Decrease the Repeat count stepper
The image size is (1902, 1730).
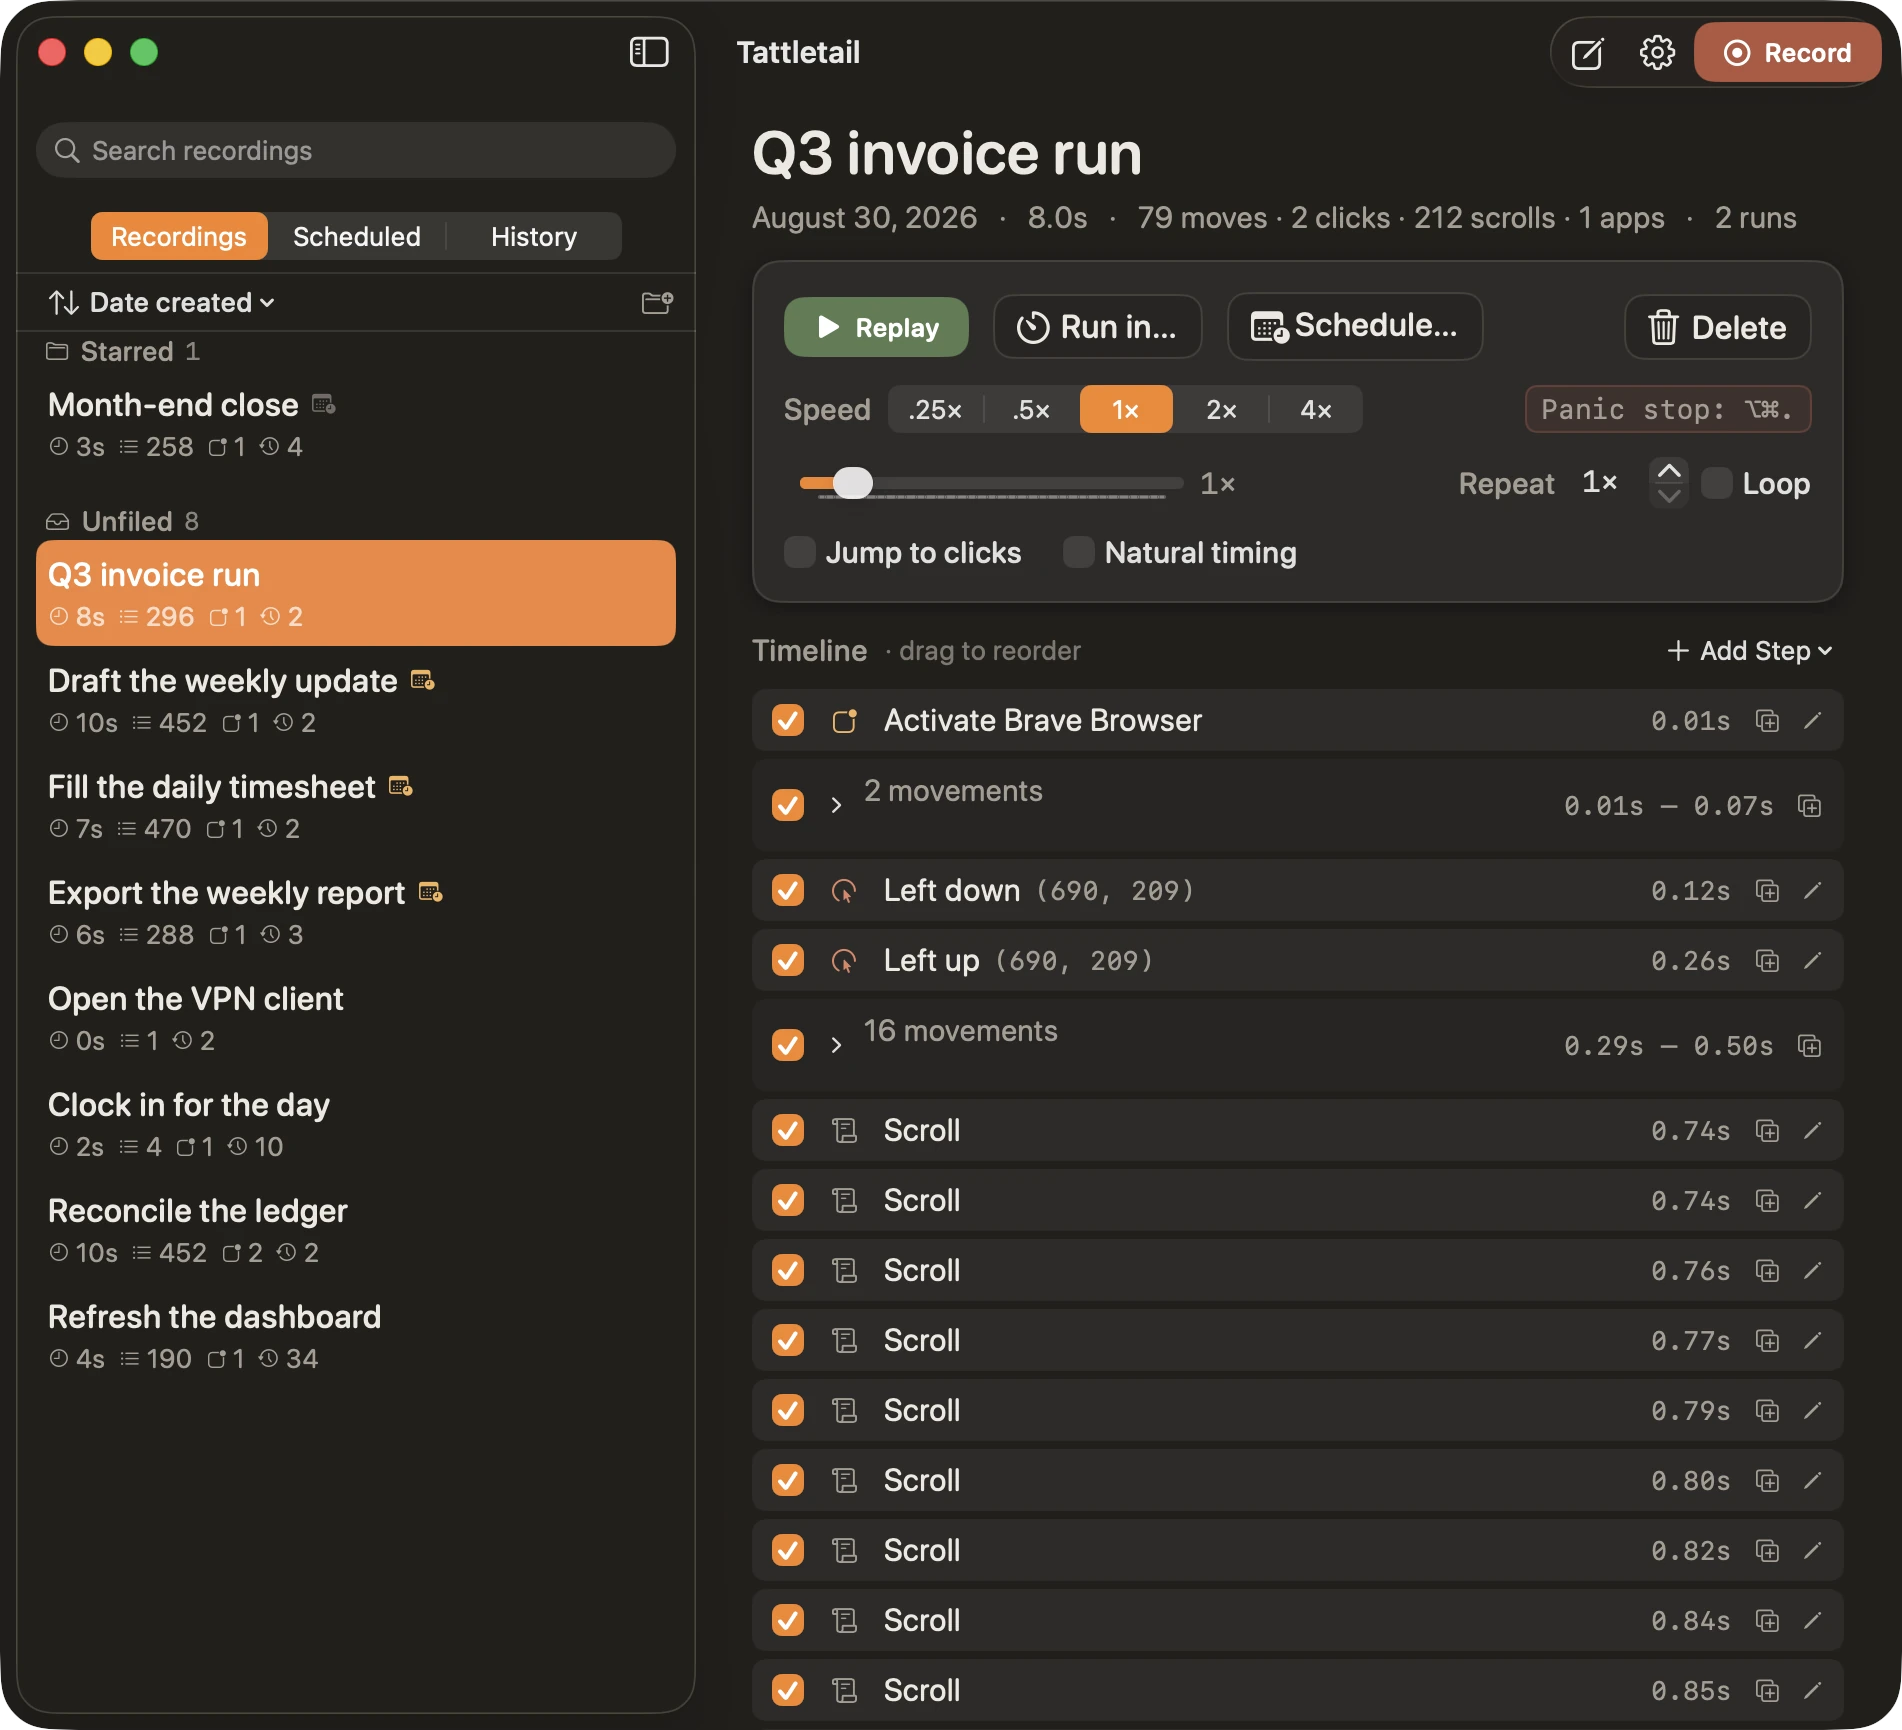pos(1669,496)
